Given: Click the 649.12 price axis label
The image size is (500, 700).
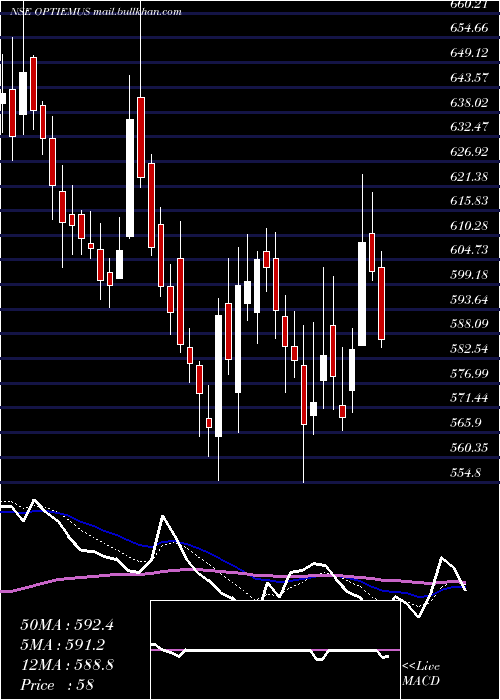Looking at the screenshot, I should click(469, 53).
